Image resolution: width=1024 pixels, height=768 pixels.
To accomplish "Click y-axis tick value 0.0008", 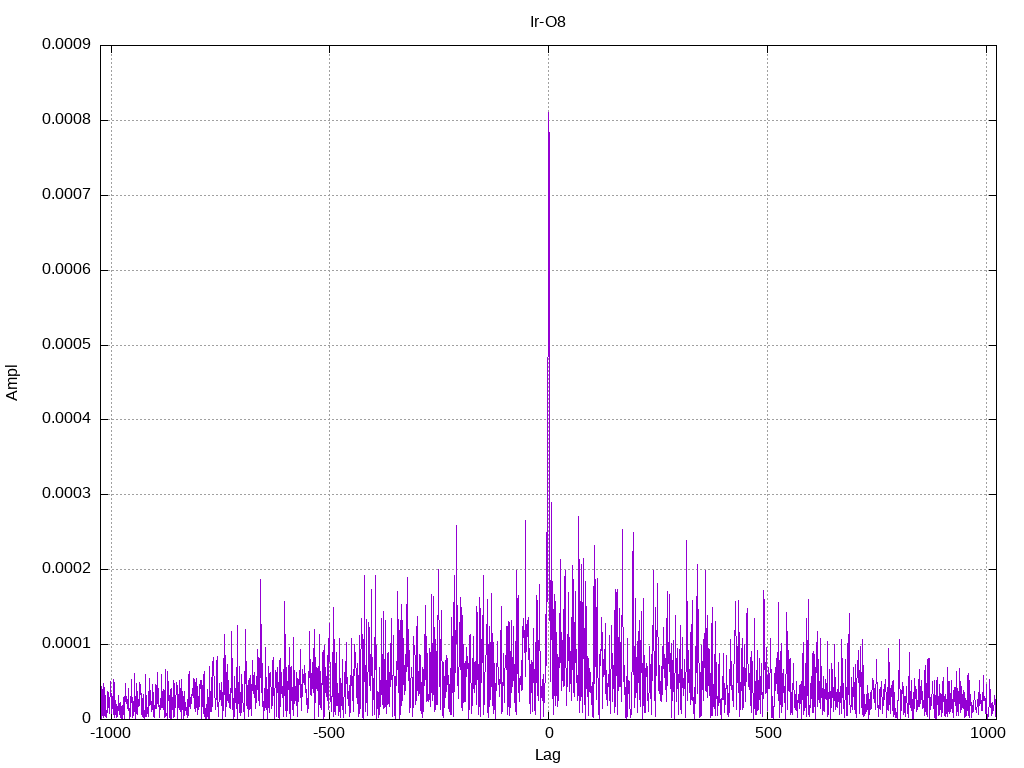I will 66,120.
